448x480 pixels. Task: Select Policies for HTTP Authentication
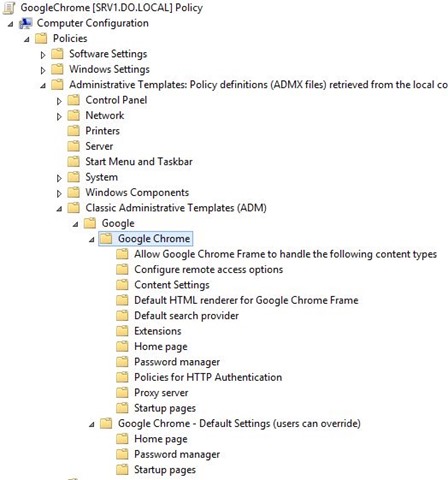coord(208,377)
